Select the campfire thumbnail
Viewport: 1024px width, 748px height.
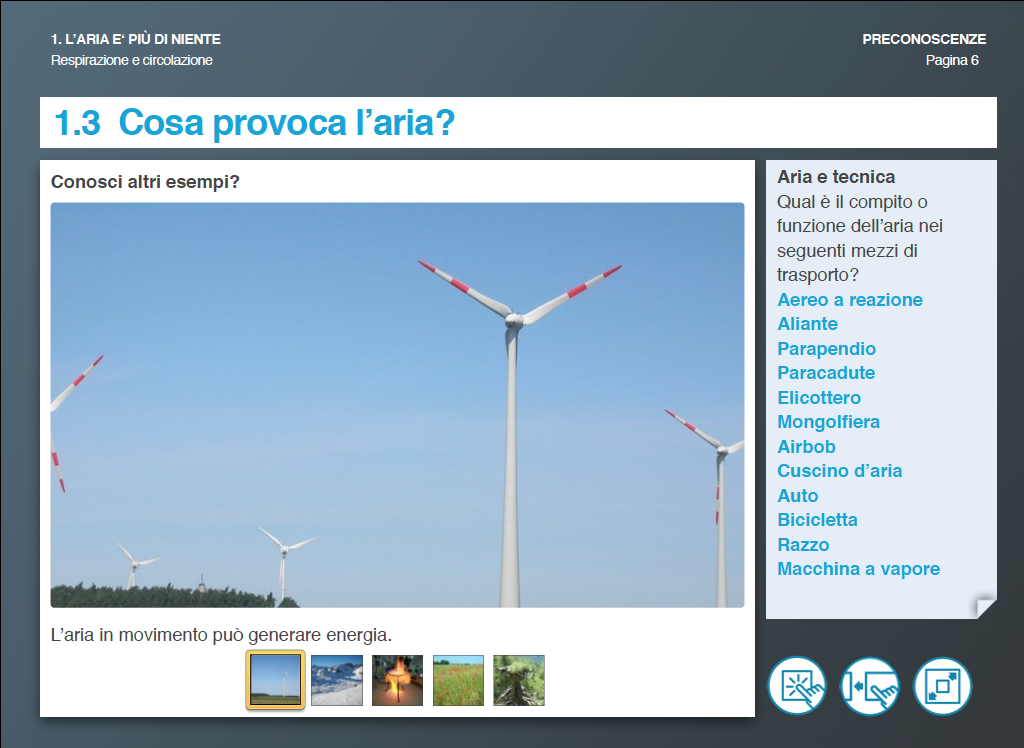click(397, 681)
